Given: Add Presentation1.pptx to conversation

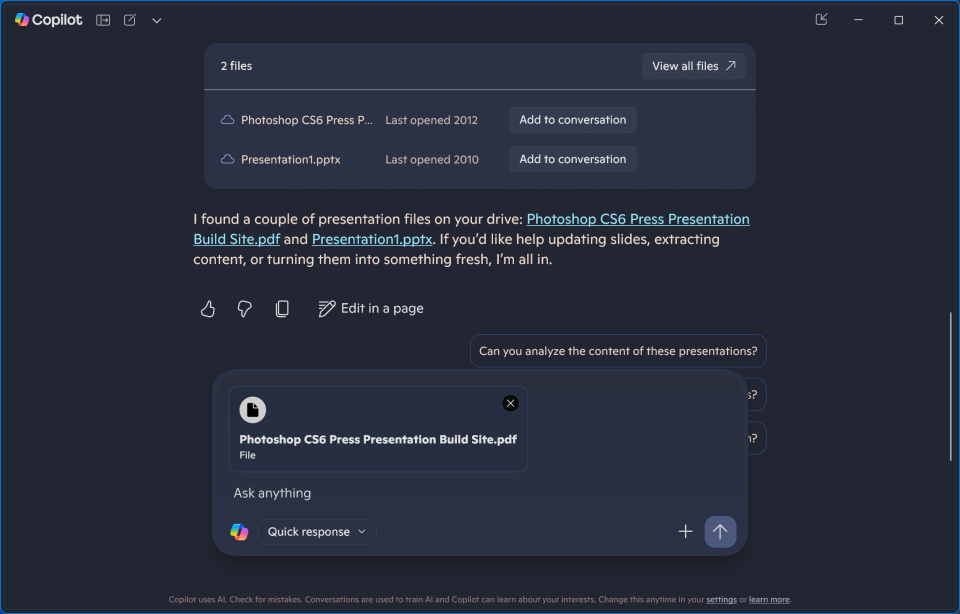Looking at the screenshot, I should tap(572, 159).
